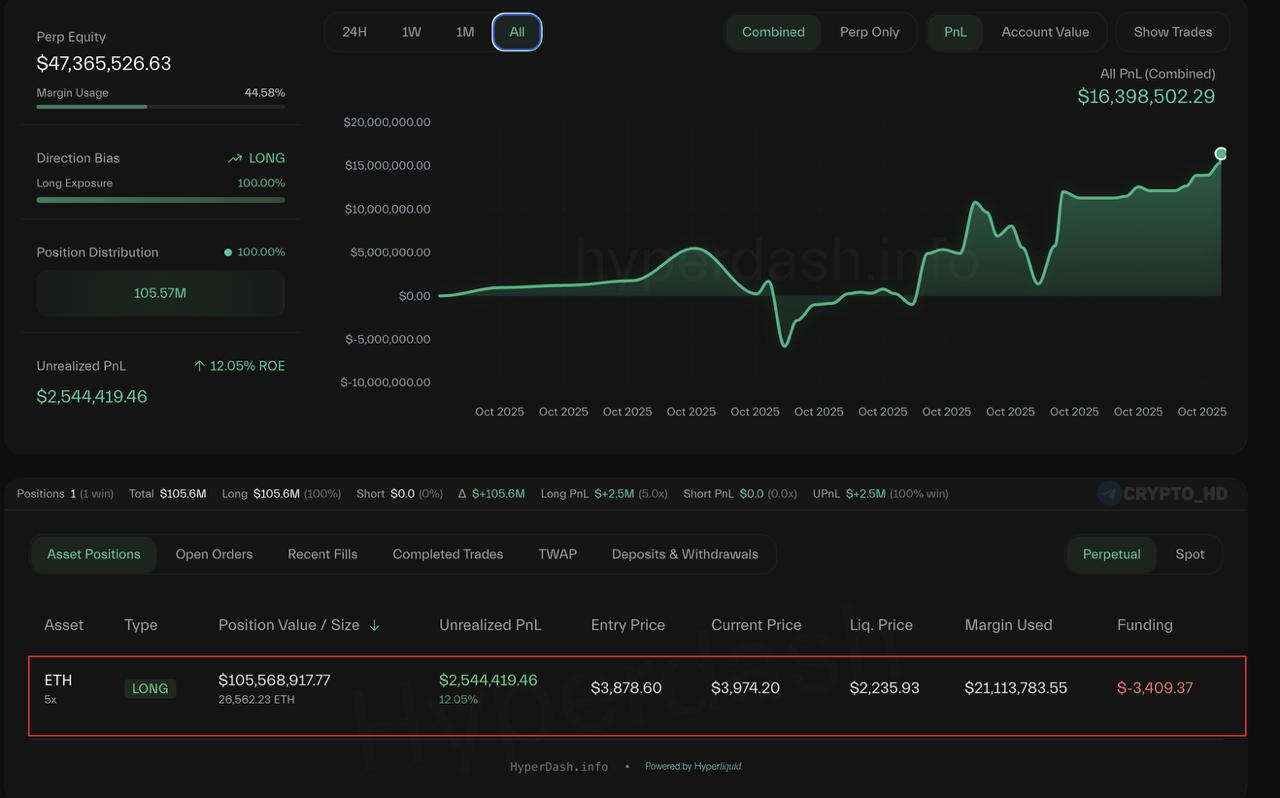Click the 105.57M position distribution bar
The image size is (1280, 798).
coord(160,293)
